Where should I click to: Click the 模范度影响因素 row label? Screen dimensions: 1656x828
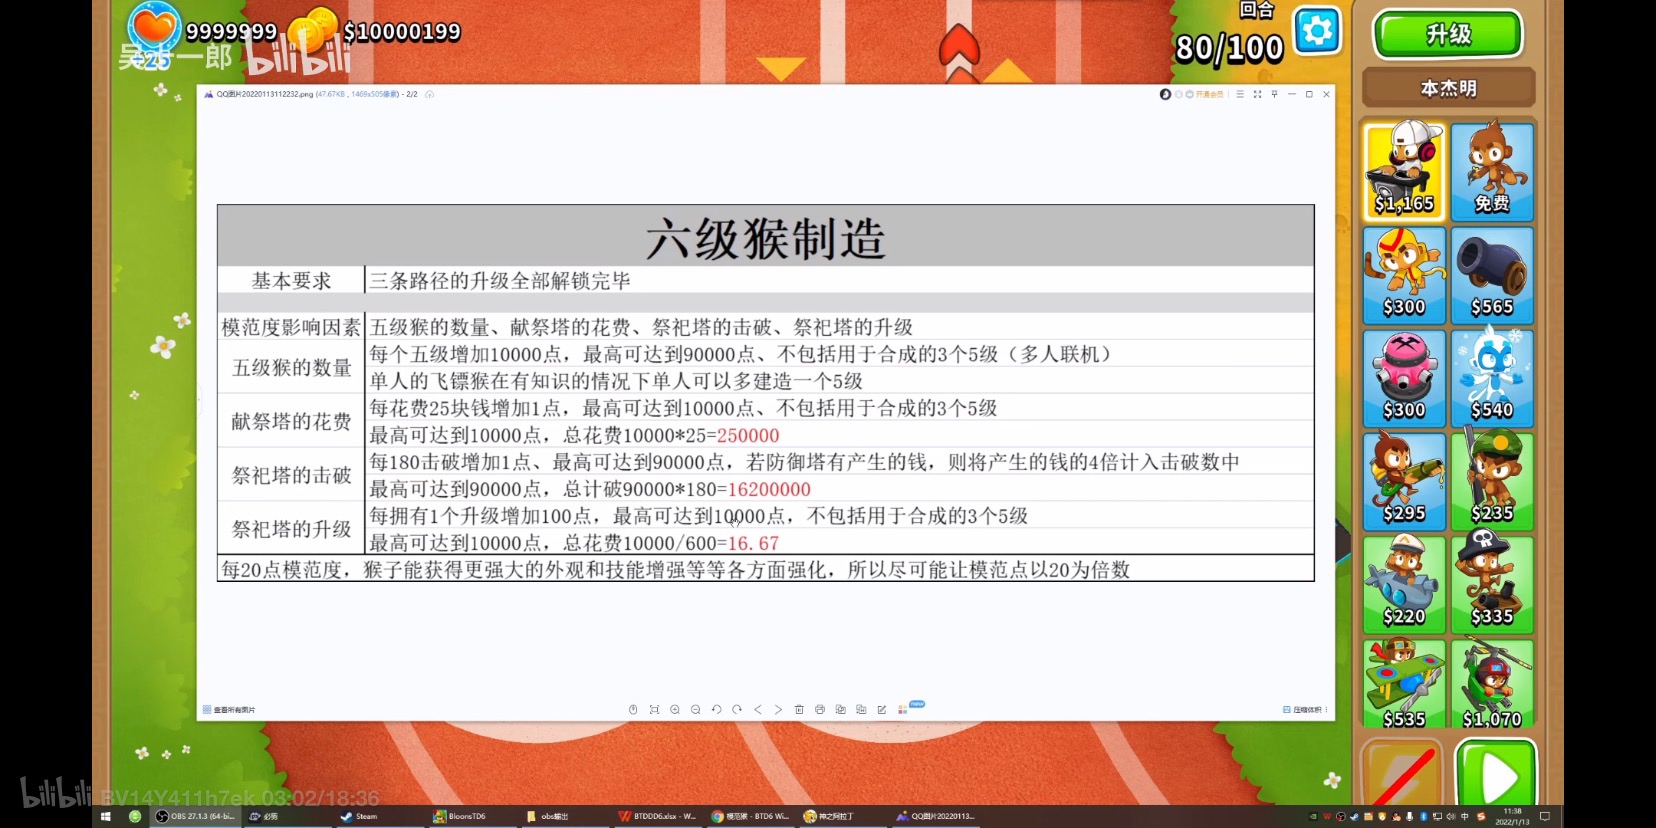[291, 327]
